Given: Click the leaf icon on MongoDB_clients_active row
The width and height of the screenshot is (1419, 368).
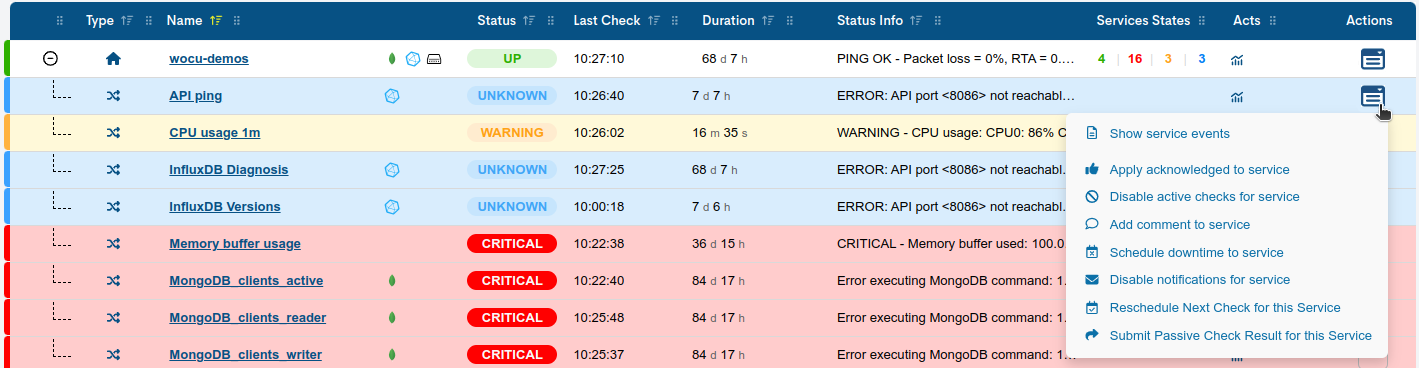Looking at the screenshot, I should pos(392,281).
